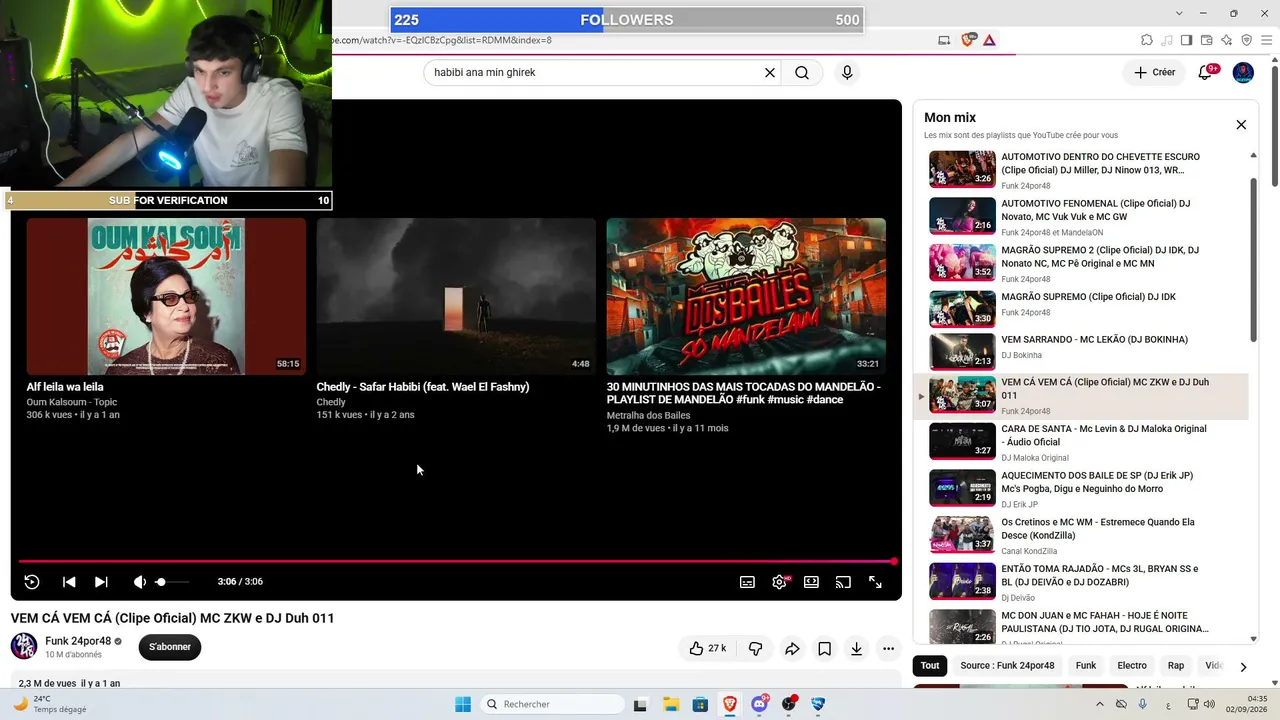The height and width of the screenshot is (720, 1280).
Task: Select the Funk filter chip
Action: click(x=1086, y=665)
